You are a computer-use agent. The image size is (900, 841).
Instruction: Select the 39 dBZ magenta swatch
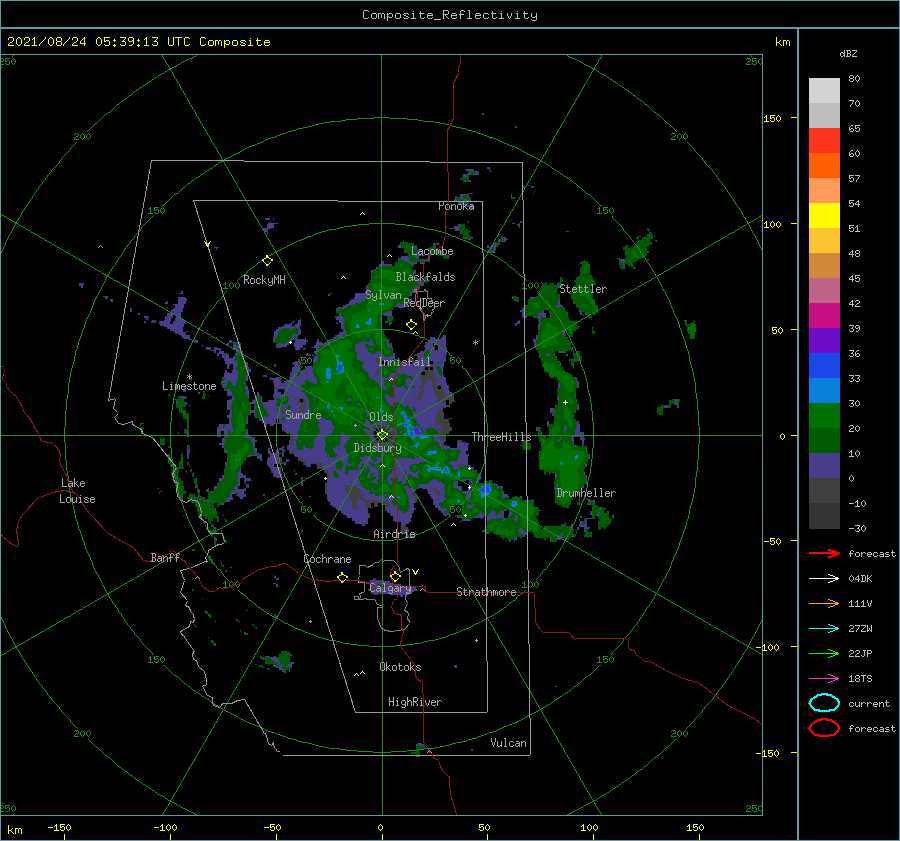click(824, 316)
